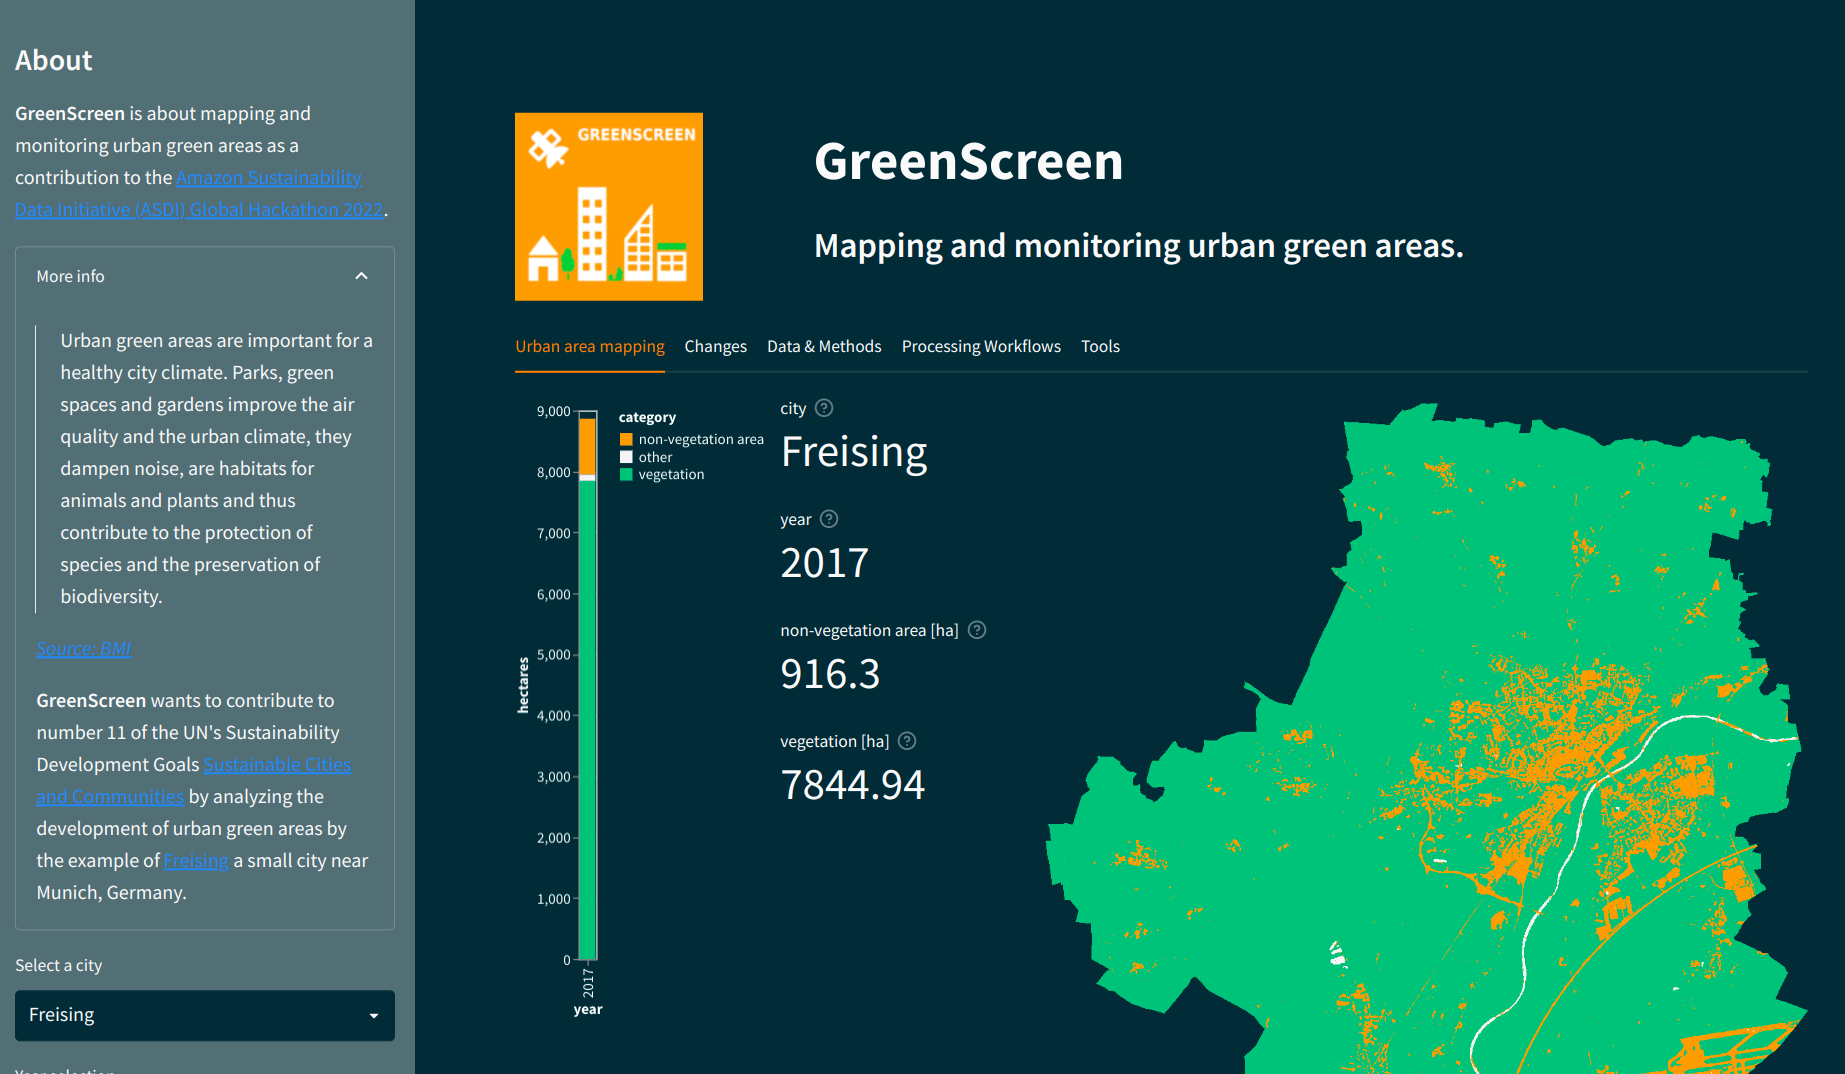Click the orange non-vegetation color swatch
Viewport: 1845px width, 1074px height.
(x=626, y=438)
